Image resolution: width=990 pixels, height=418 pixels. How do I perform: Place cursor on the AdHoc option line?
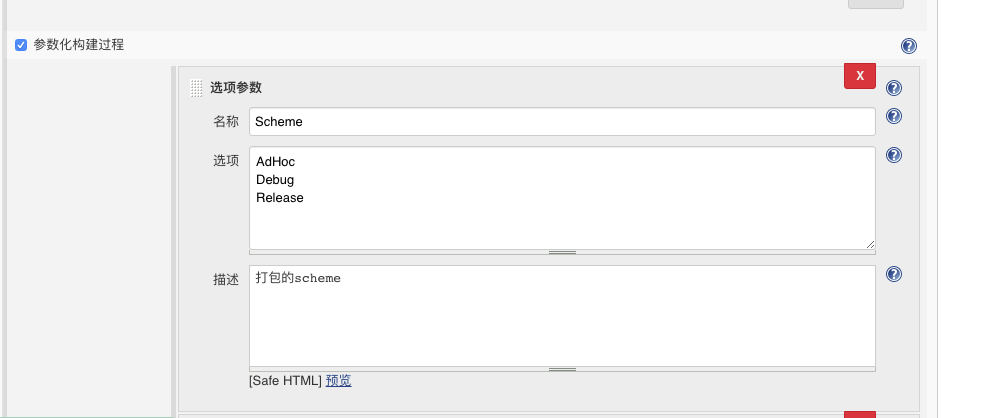click(275, 162)
